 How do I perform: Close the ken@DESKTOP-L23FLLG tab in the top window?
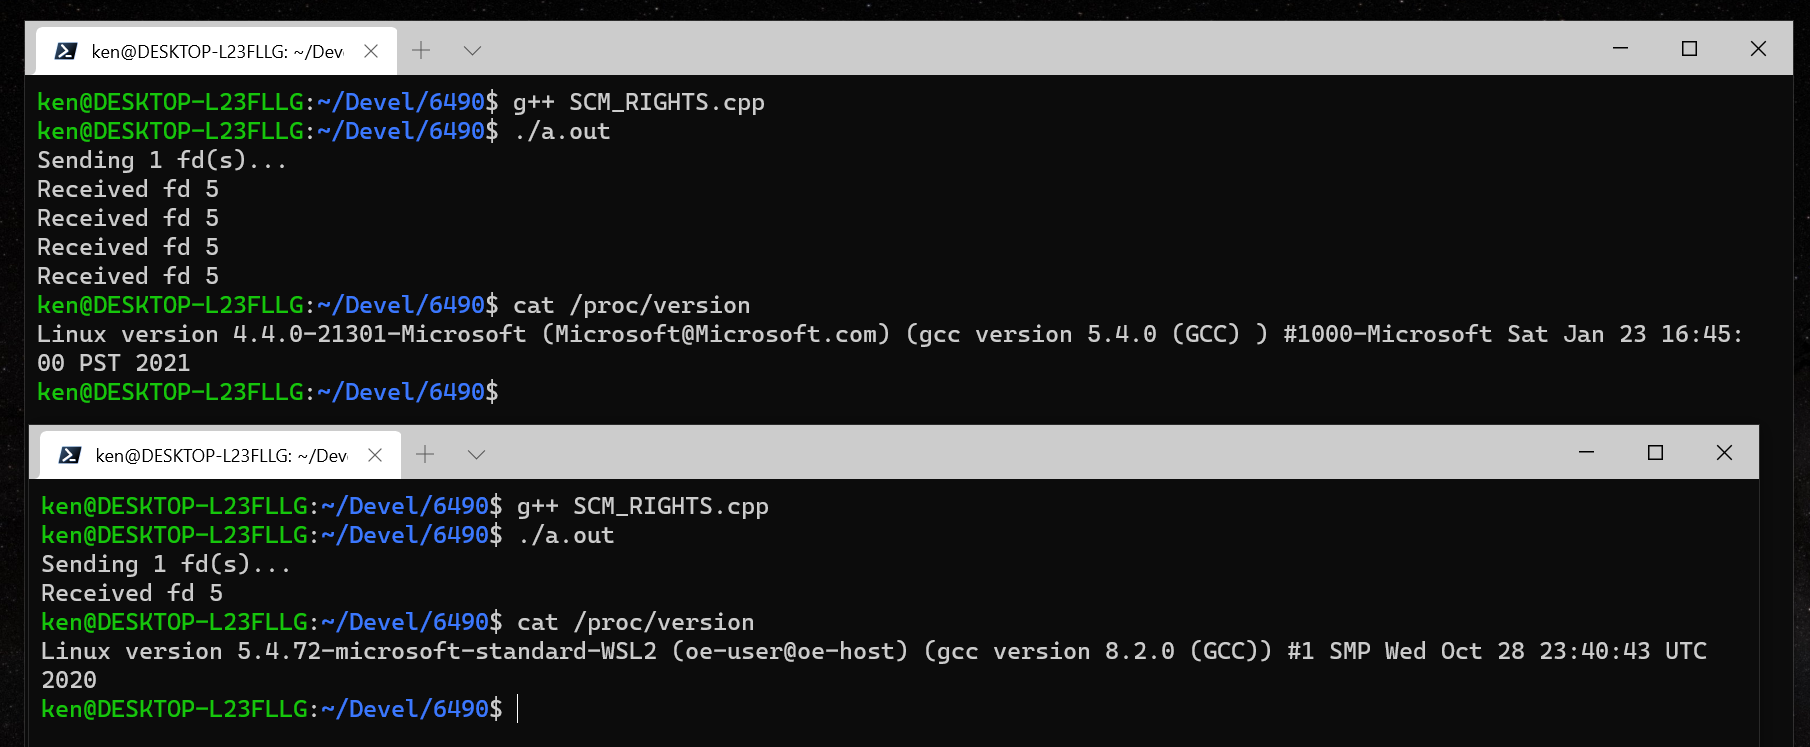click(369, 49)
